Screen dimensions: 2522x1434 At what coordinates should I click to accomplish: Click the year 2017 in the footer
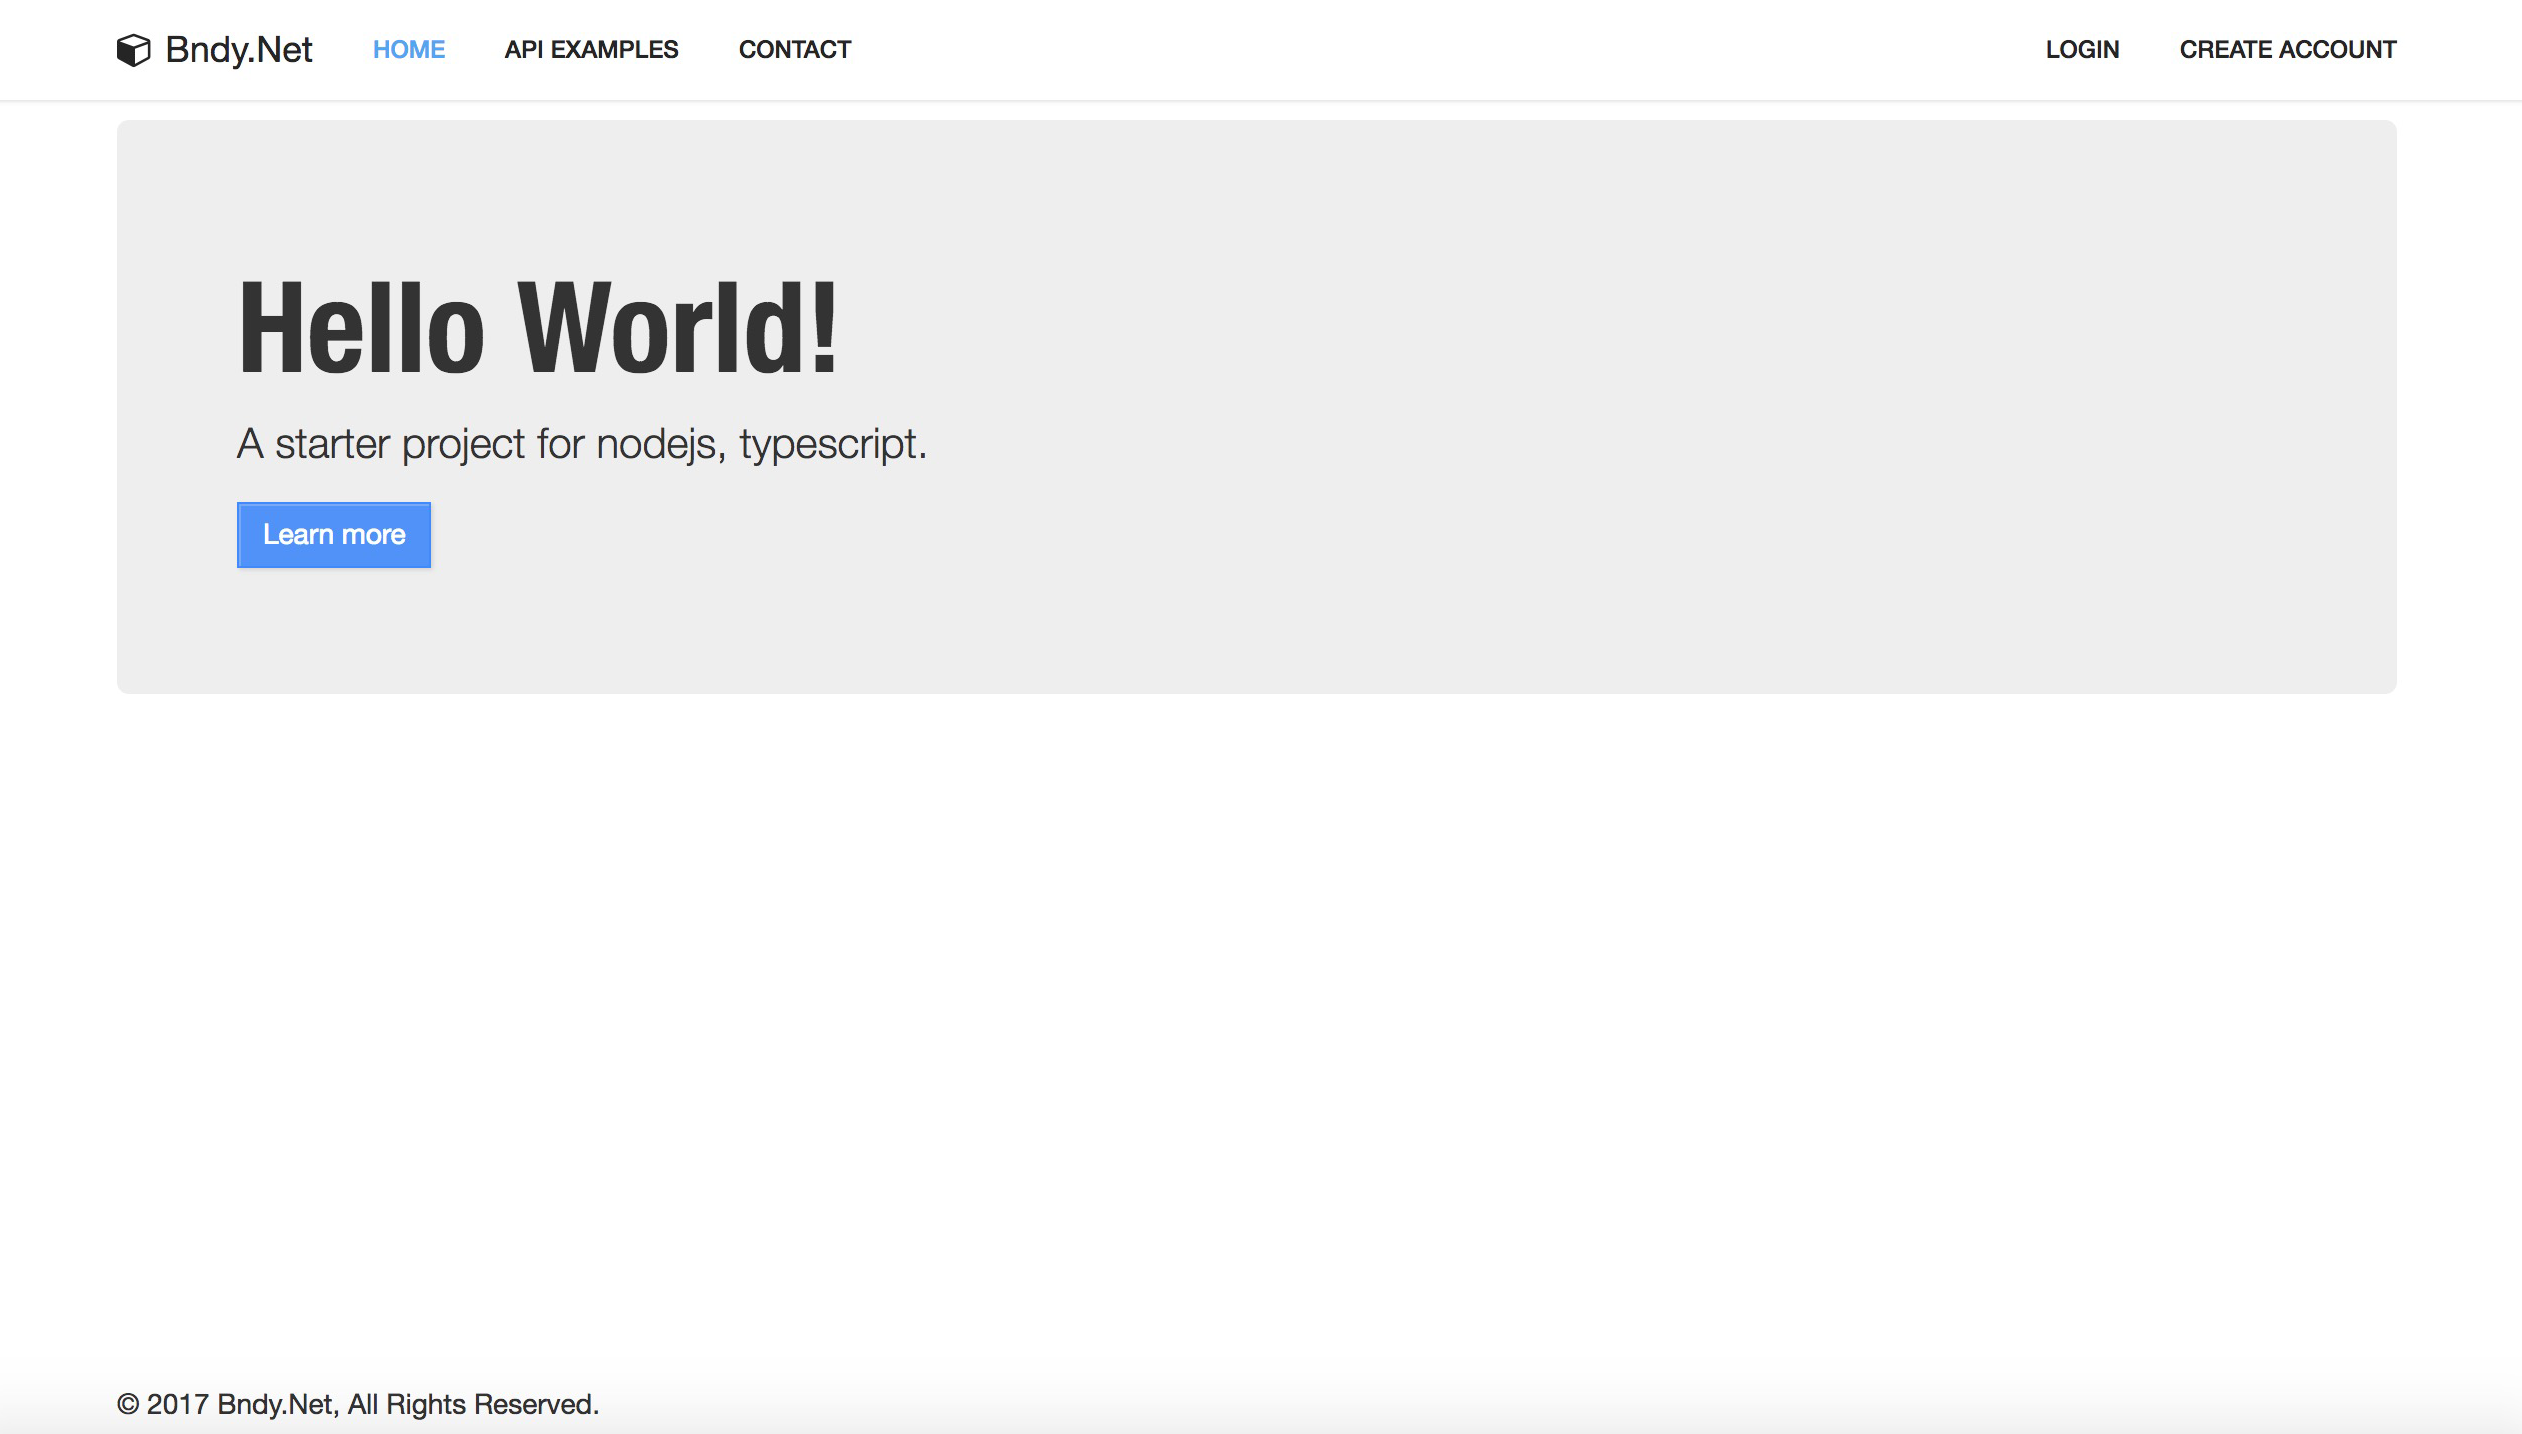tap(177, 1404)
